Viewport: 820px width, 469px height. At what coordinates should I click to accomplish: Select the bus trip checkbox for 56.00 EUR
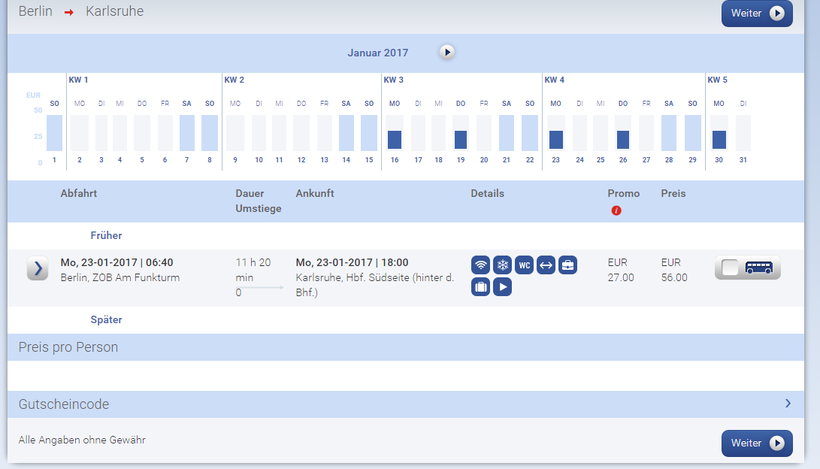tap(732, 268)
